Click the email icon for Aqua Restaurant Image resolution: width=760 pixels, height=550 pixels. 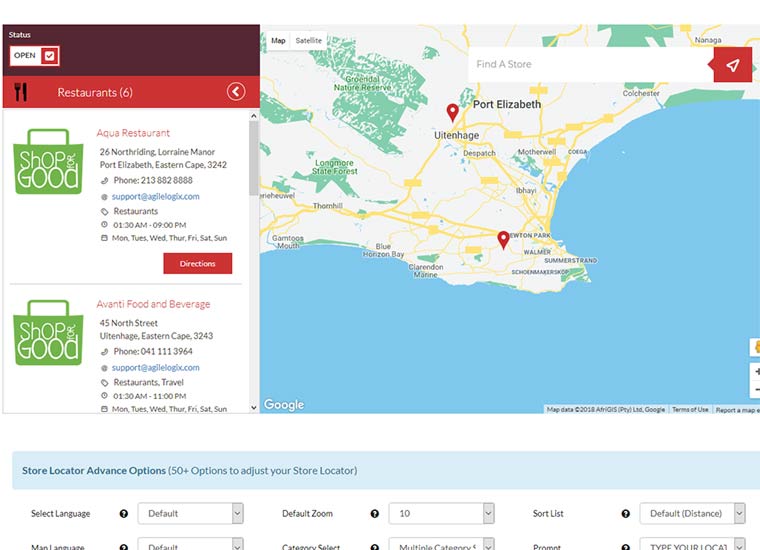point(104,197)
